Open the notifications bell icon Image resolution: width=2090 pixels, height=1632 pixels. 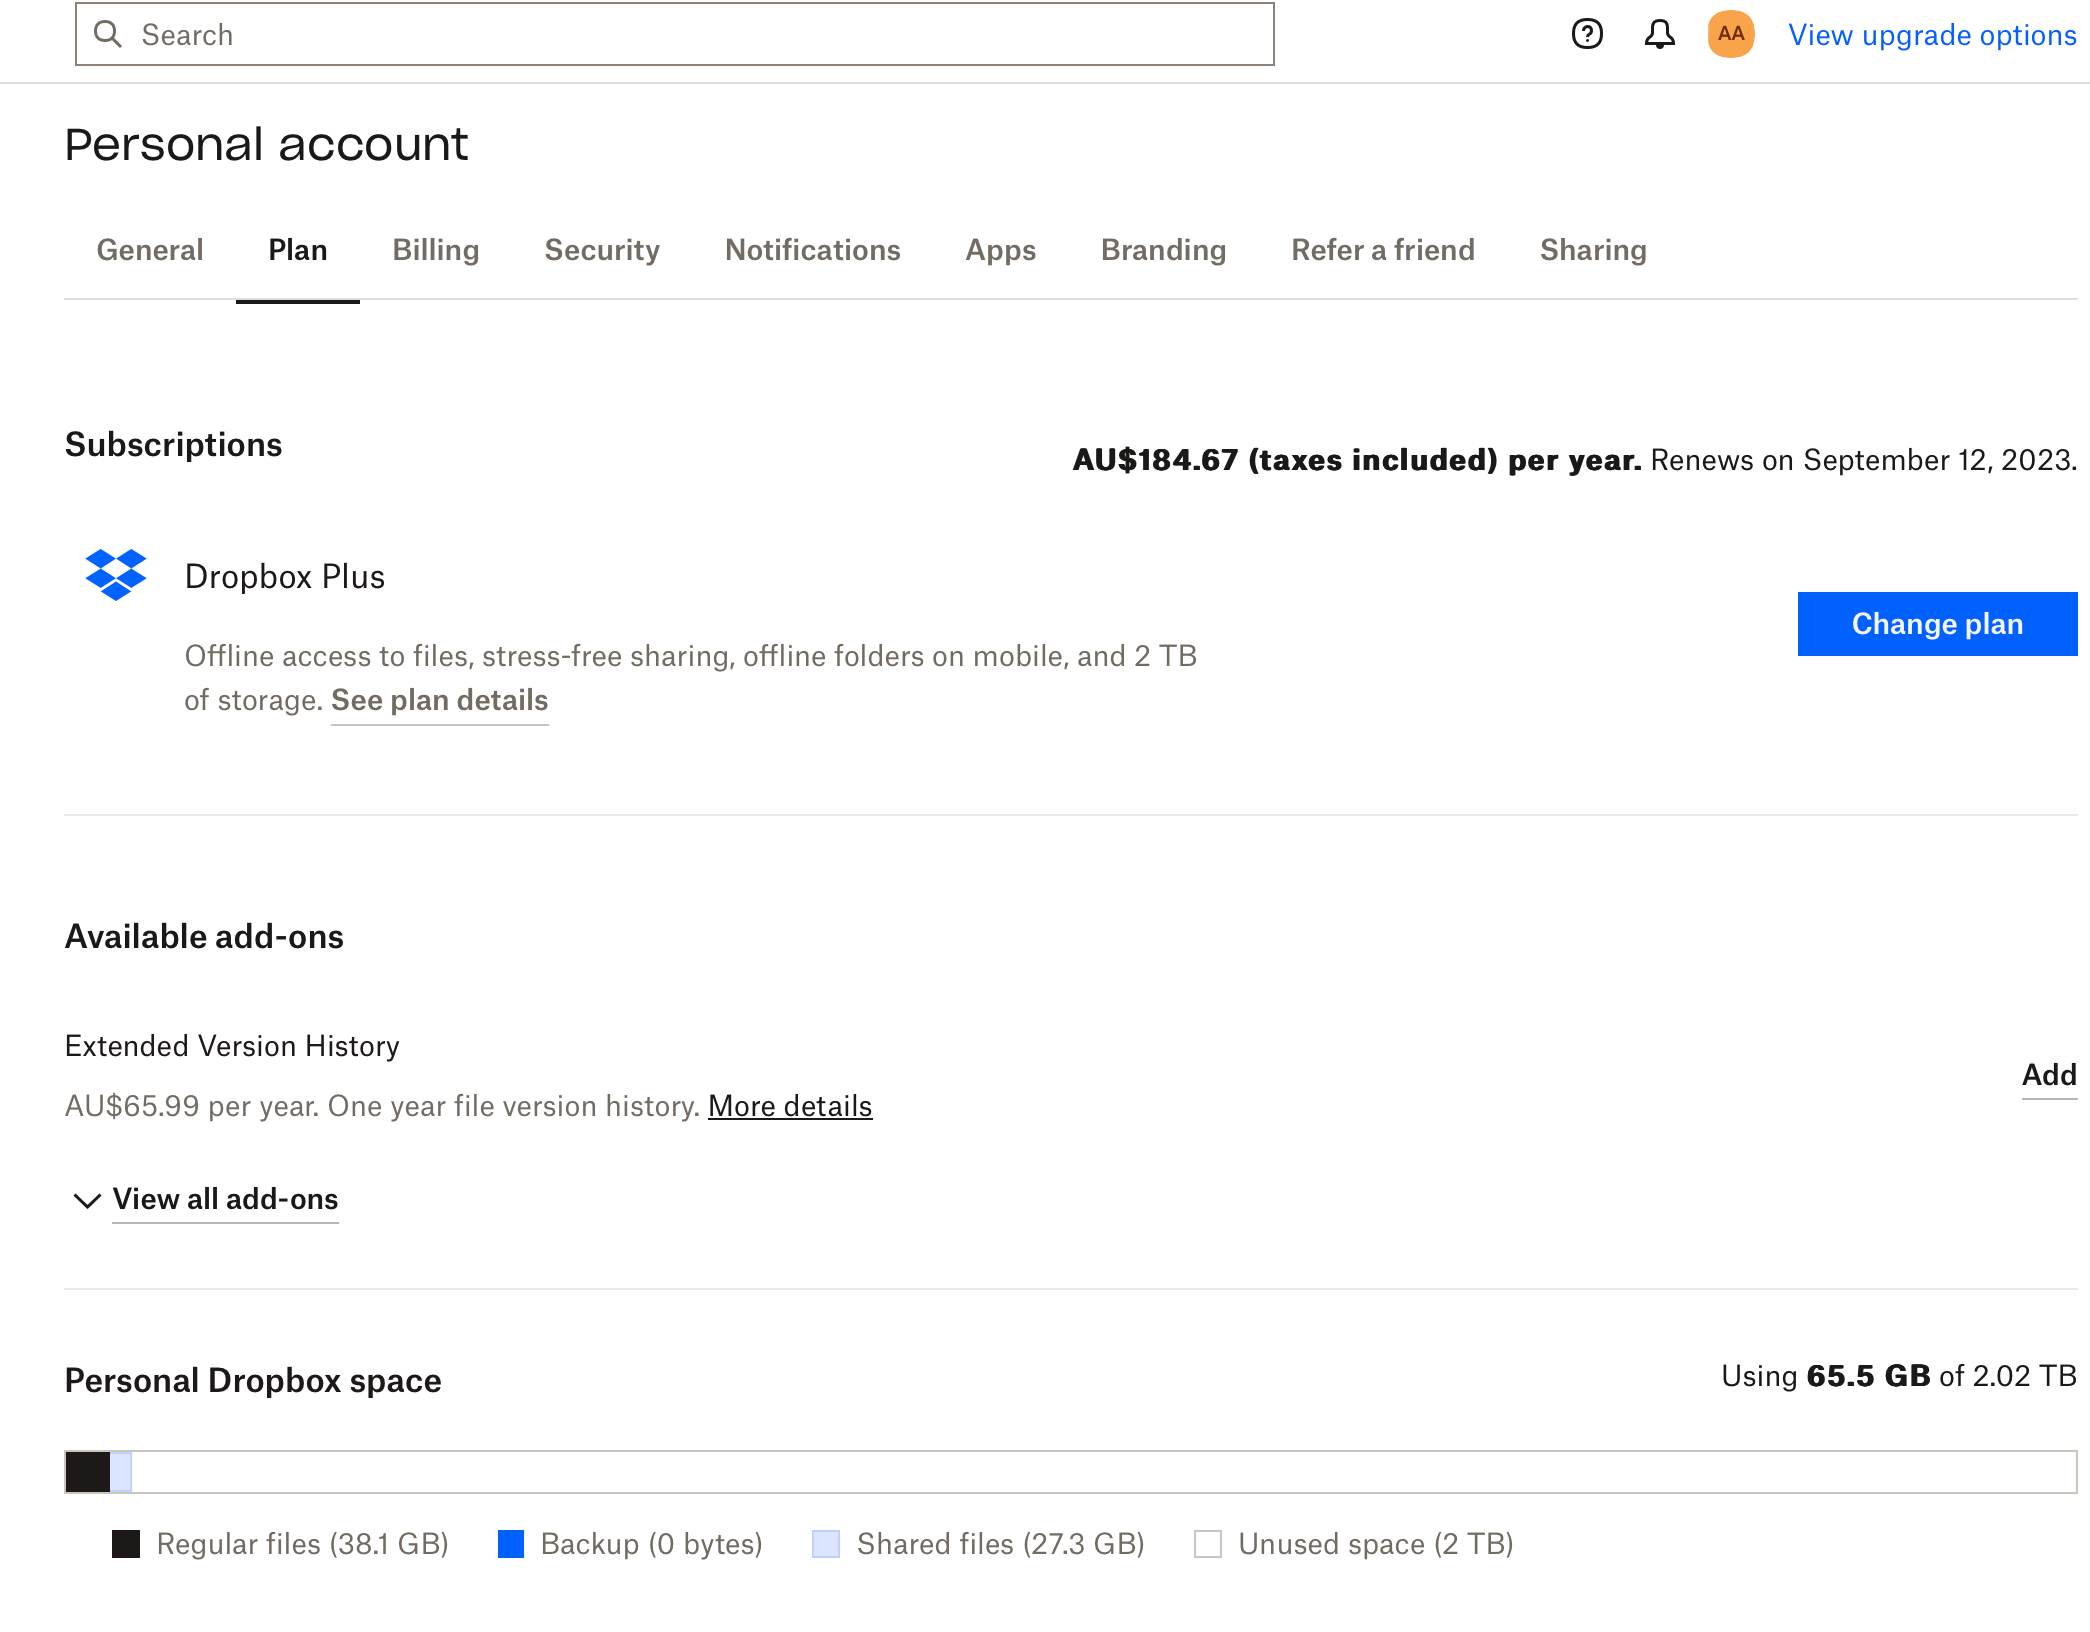pyautogui.click(x=1660, y=35)
